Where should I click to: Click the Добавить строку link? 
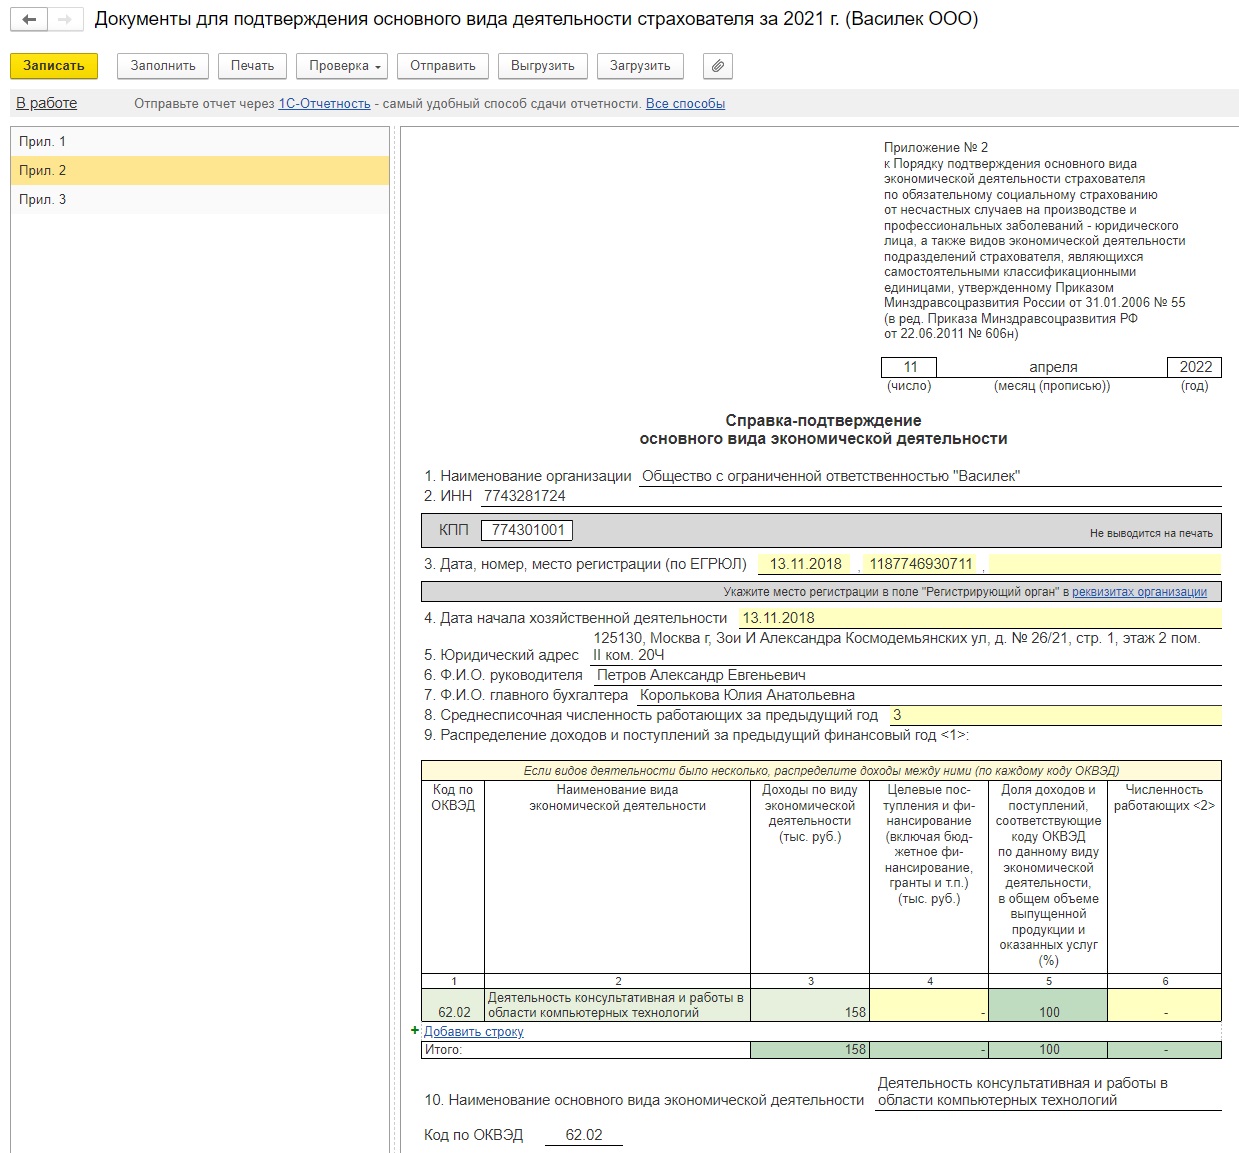click(x=474, y=1031)
